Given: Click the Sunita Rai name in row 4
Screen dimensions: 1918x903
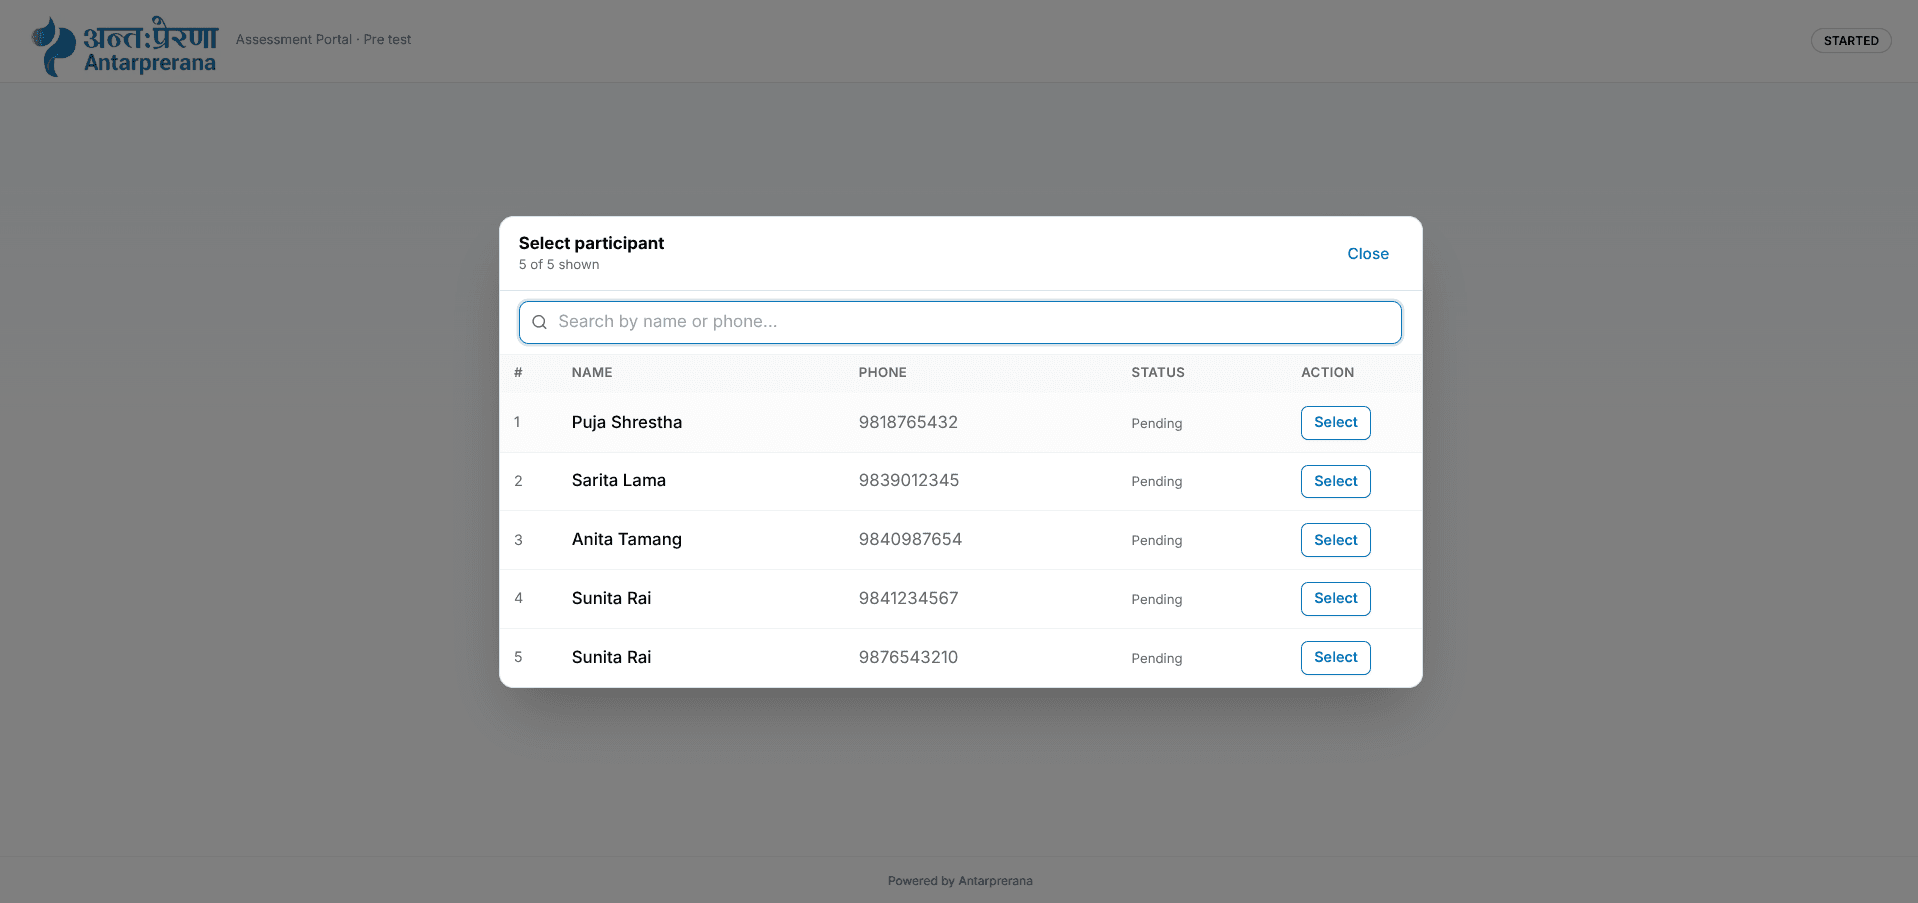Looking at the screenshot, I should [x=611, y=598].
